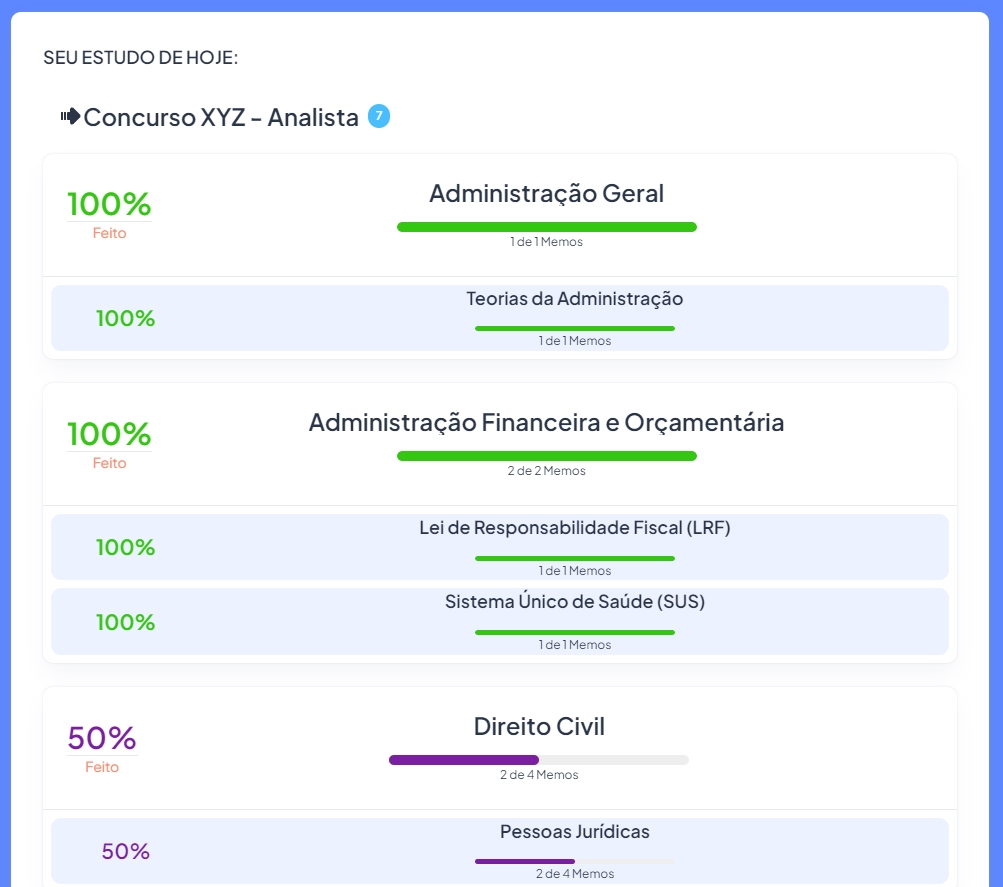Open the Concurso XYZ - Analista title

pyautogui.click(x=221, y=118)
